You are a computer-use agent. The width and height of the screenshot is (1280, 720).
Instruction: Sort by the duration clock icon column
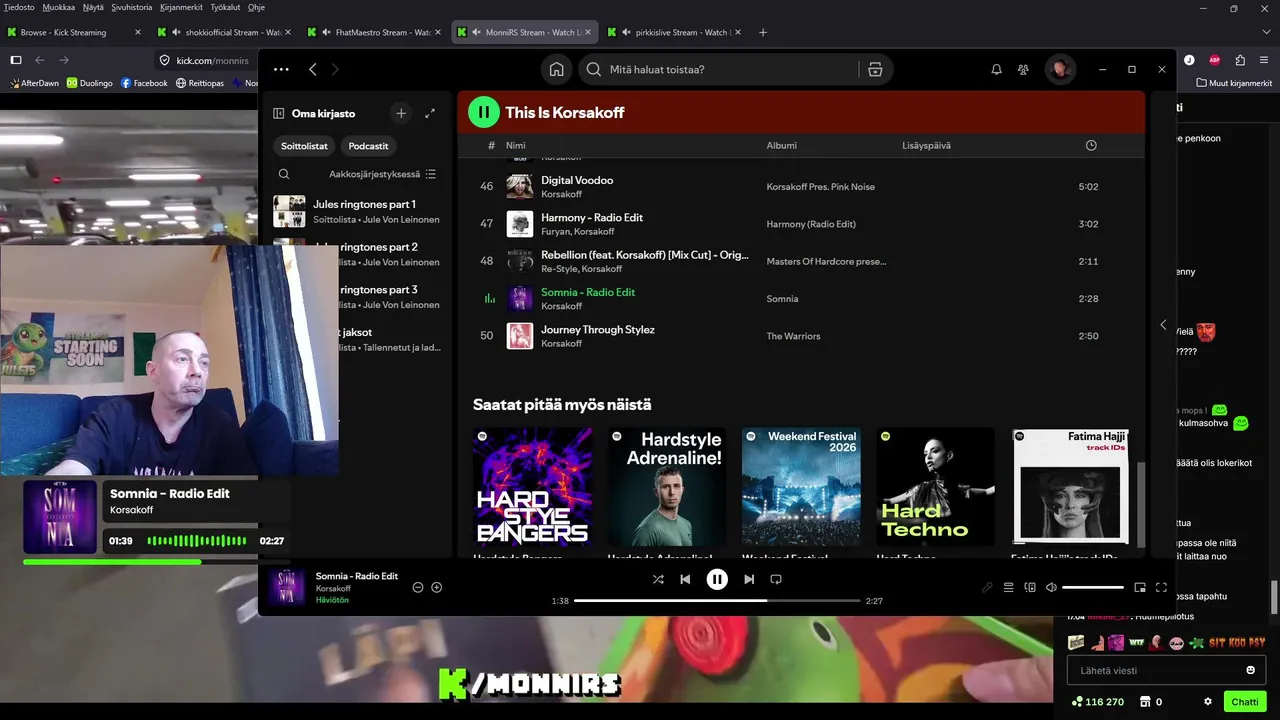pyautogui.click(x=1091, y=145)
